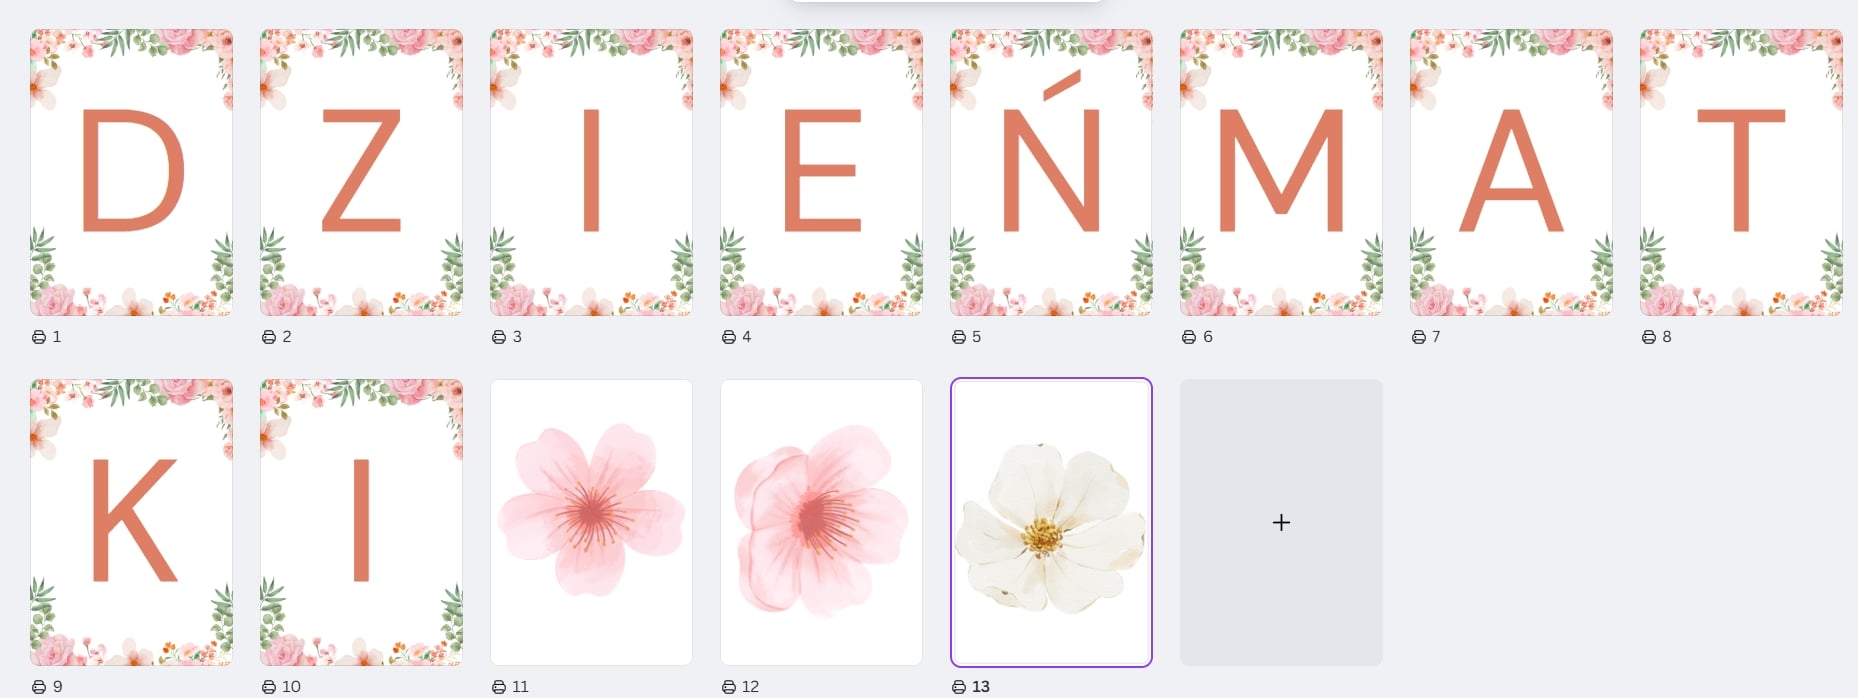
Task: Select the page thumbnail with letter M
Action: pyautogui.click(x=1281, y=172)
